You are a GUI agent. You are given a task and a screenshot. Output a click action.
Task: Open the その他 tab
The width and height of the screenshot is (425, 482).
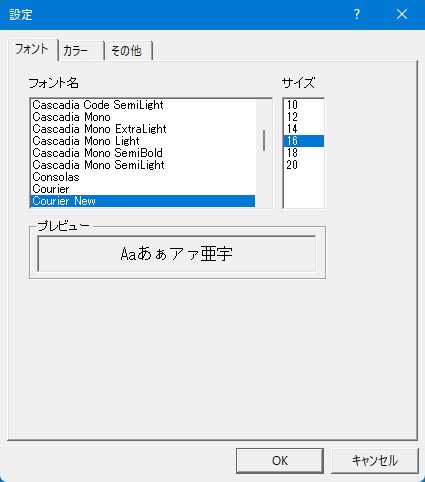pos(128,51)
